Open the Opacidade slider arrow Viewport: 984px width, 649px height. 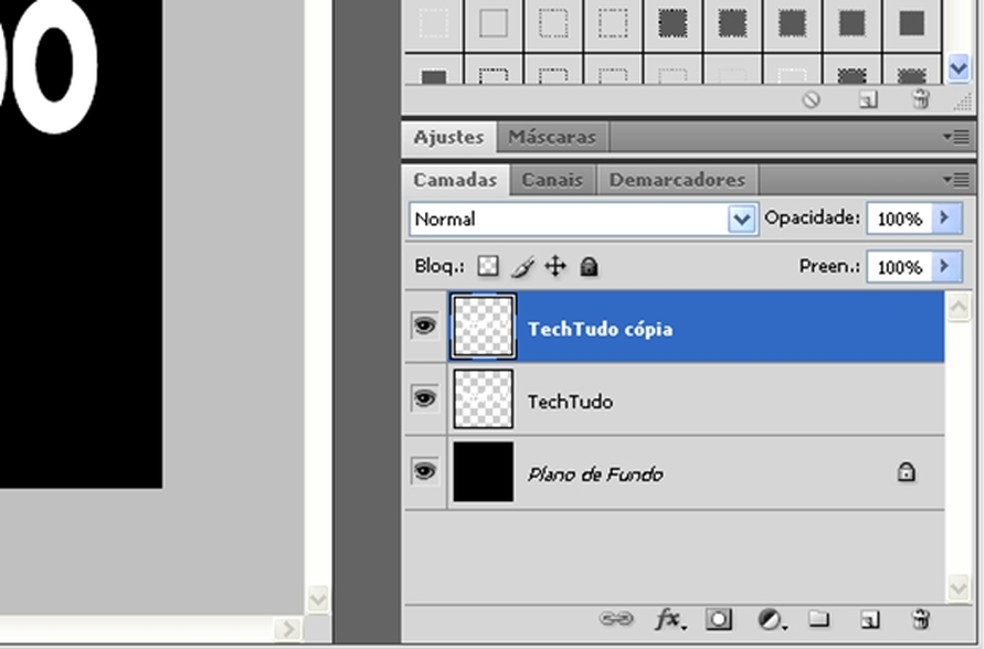click(946, 218)
